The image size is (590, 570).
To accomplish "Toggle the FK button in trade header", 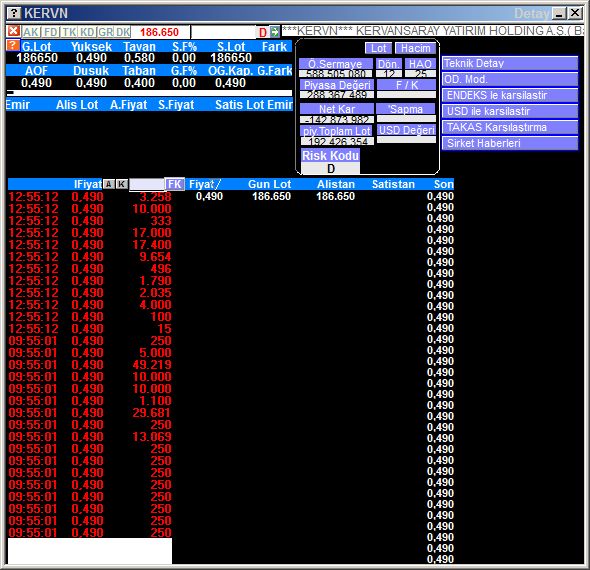I will [x=175, y=184].
